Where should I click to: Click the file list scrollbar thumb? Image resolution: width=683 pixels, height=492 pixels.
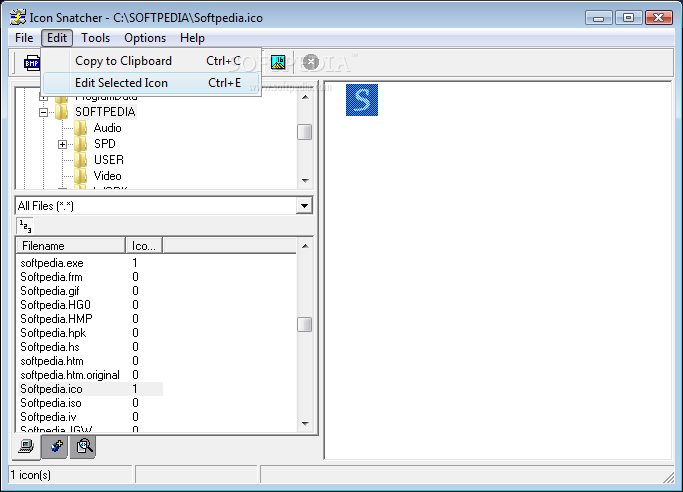tap(304, 324)
